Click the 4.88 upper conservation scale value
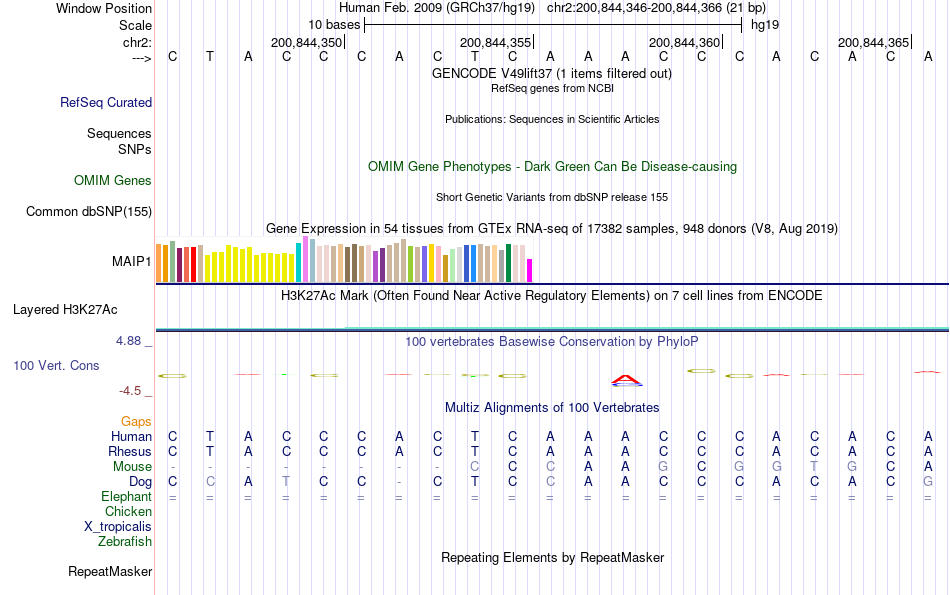 [x=128, y=341]
